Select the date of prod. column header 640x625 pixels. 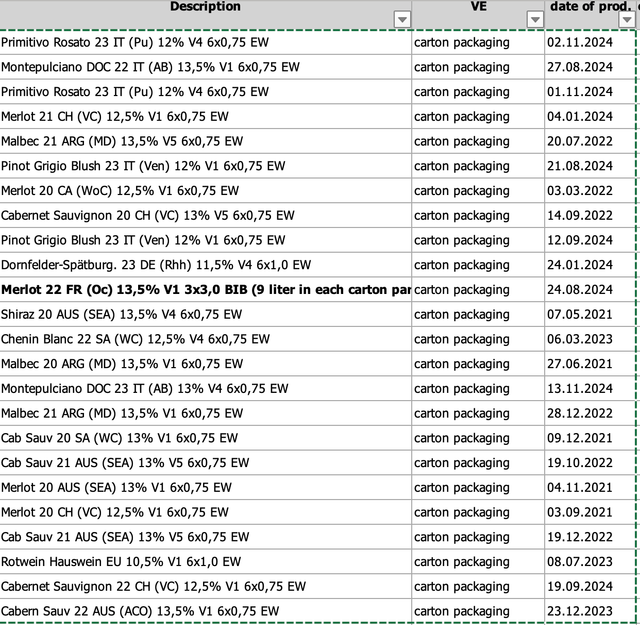tap(592, 14)
